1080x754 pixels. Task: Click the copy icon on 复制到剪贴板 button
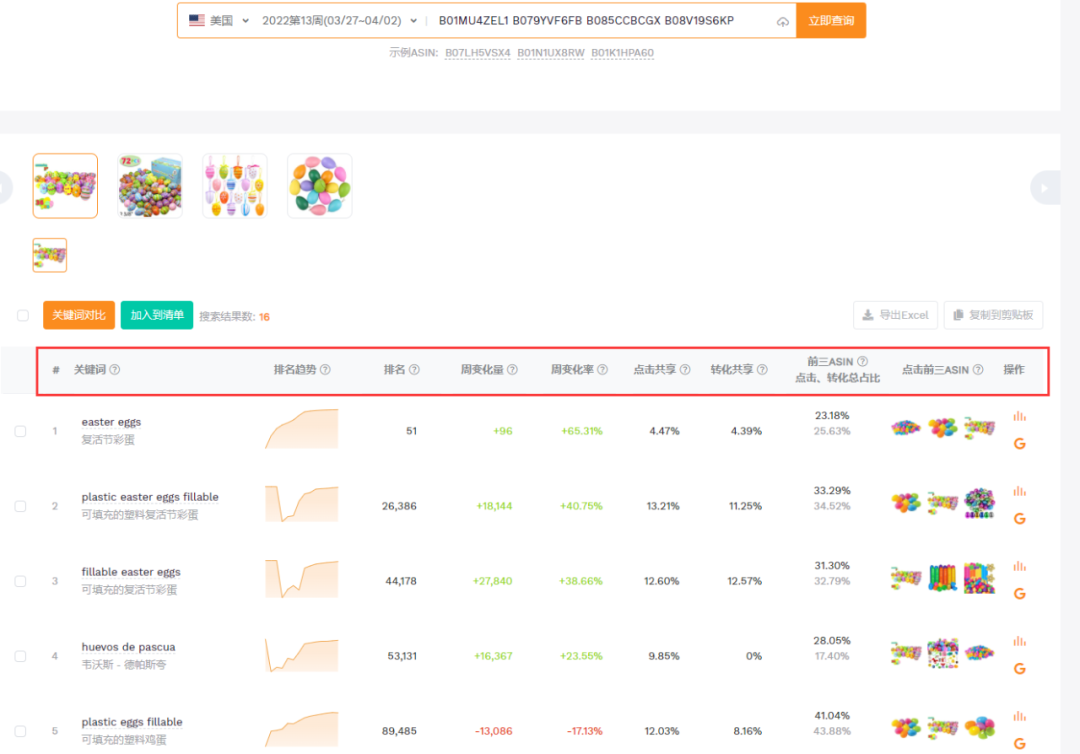(957, 315)
